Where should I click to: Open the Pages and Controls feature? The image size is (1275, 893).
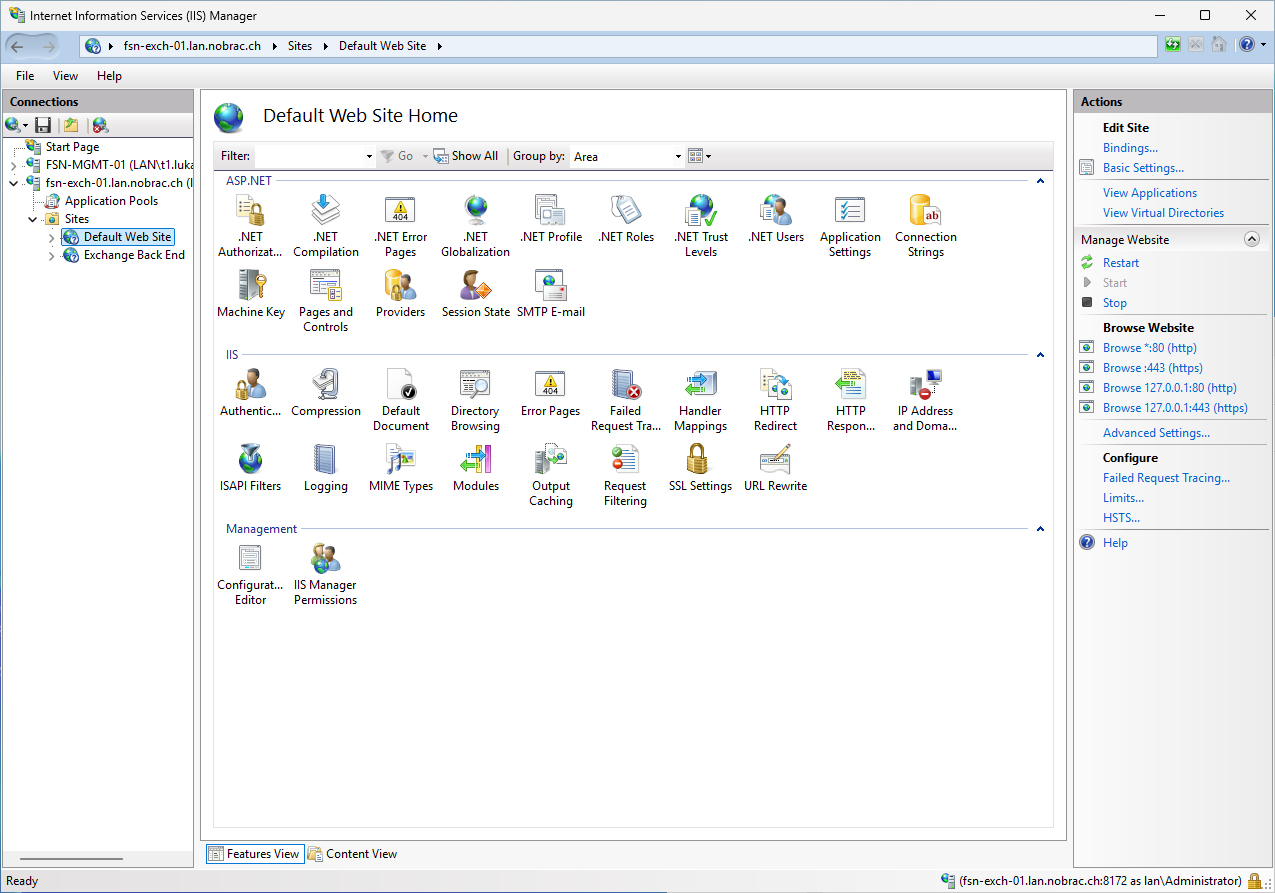(326, 301)
